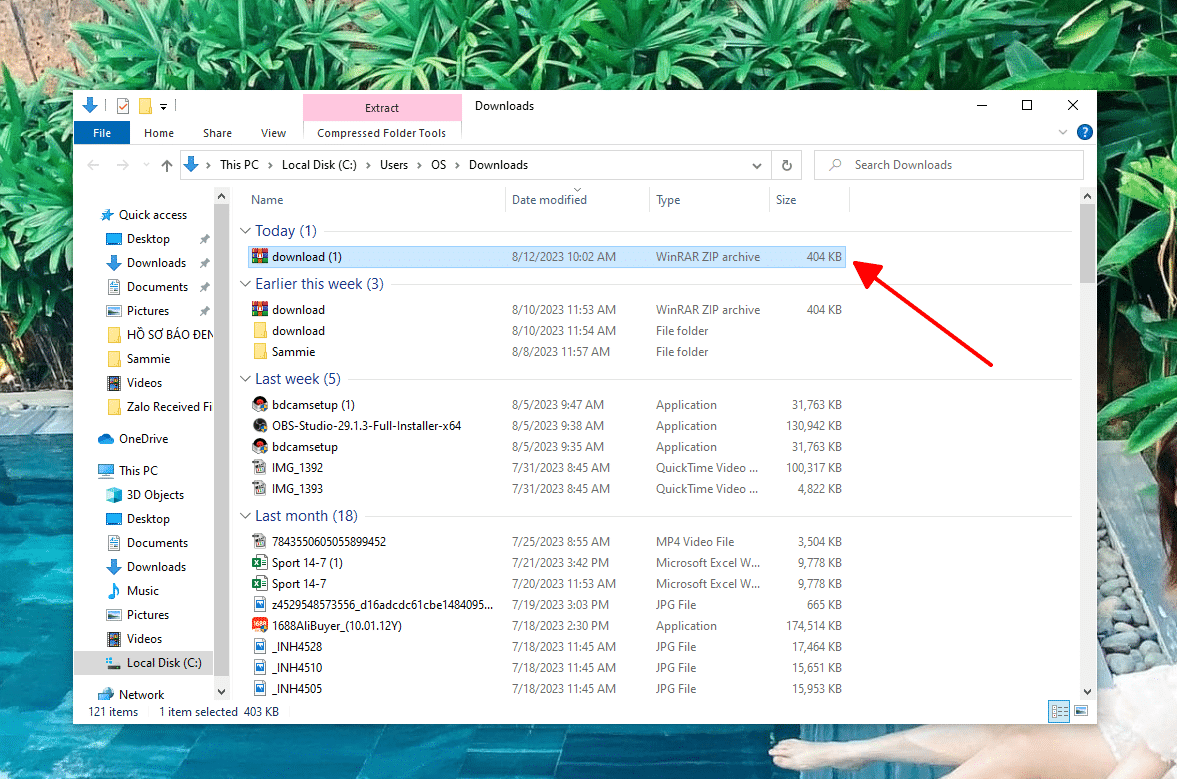Select the OBS-Studio-29.1.3 installer file
Screen dimensions: 1177x779
click(366, 426)
